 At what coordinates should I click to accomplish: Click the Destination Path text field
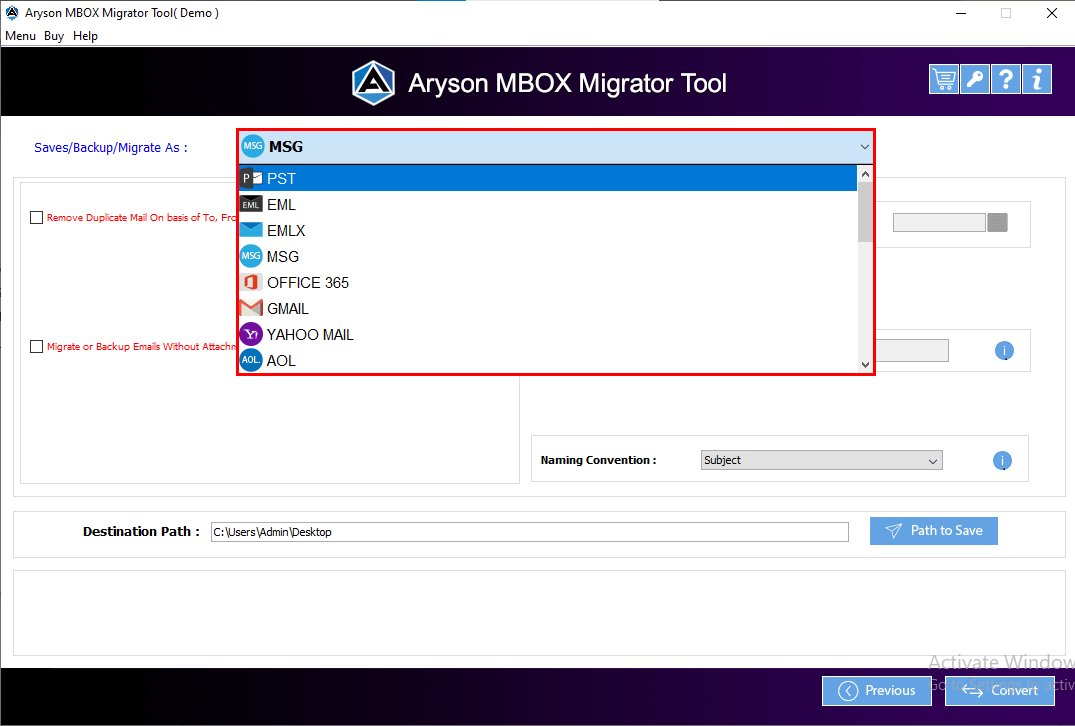529,532
